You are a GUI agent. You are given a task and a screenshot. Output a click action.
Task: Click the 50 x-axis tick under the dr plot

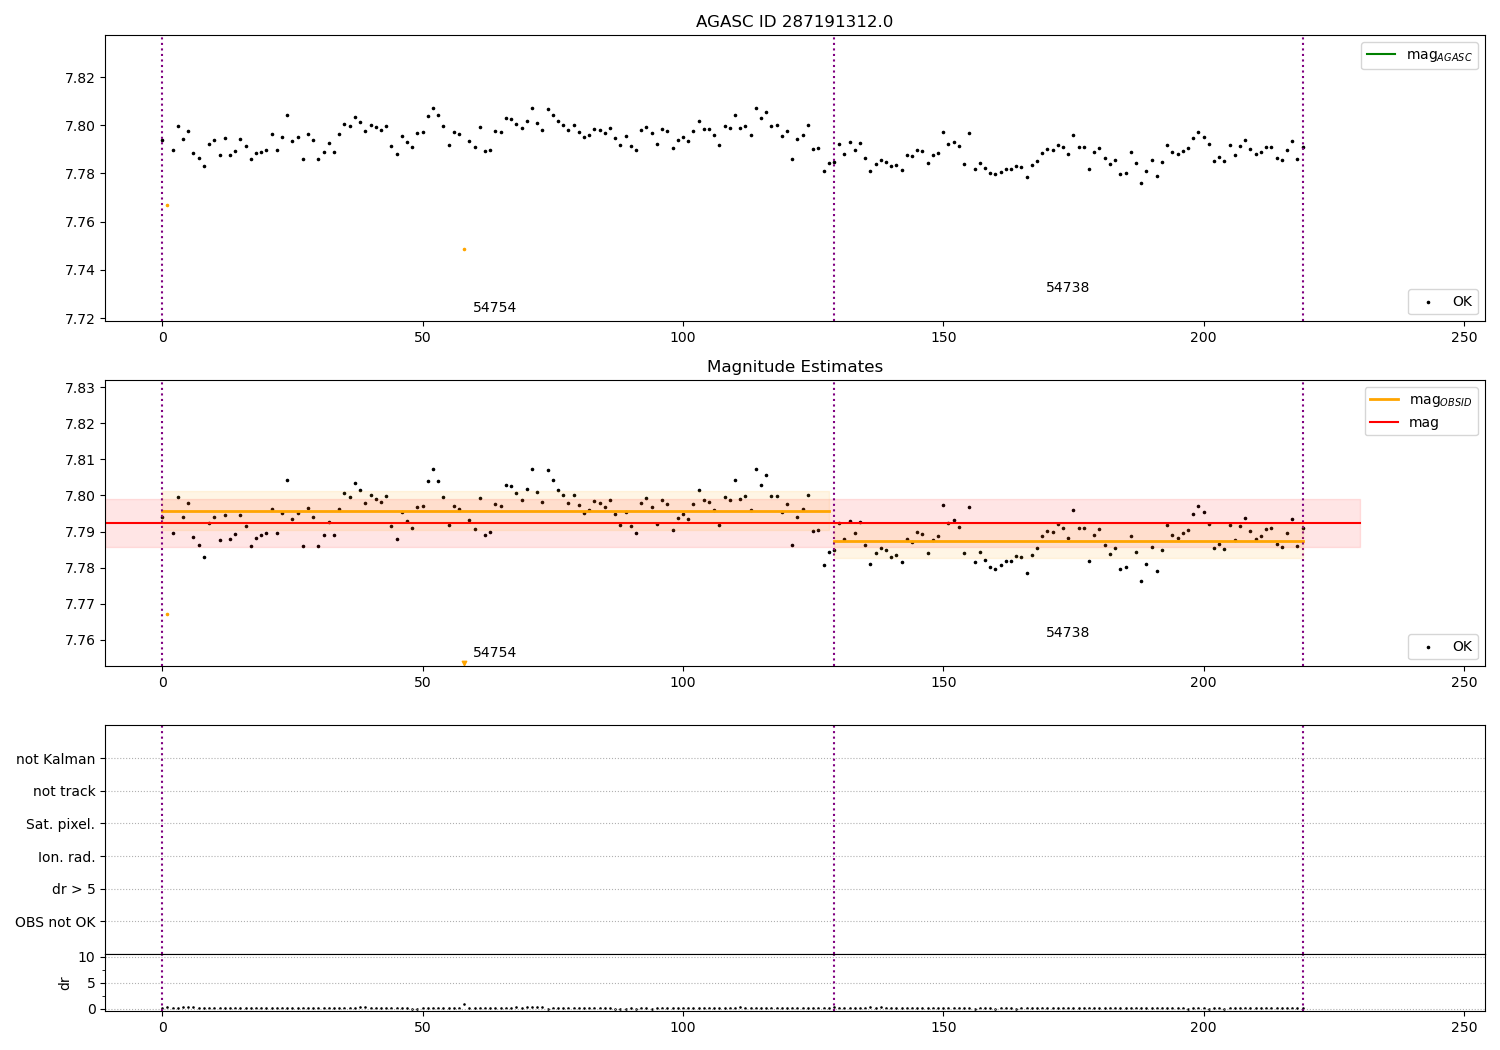click(x=423, y=1028)
